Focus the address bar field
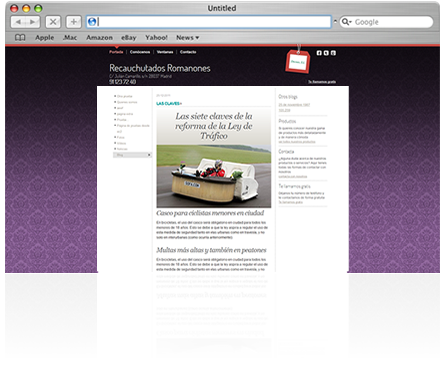445x370 pixels. pyautogui.click(x=209, y=22)
